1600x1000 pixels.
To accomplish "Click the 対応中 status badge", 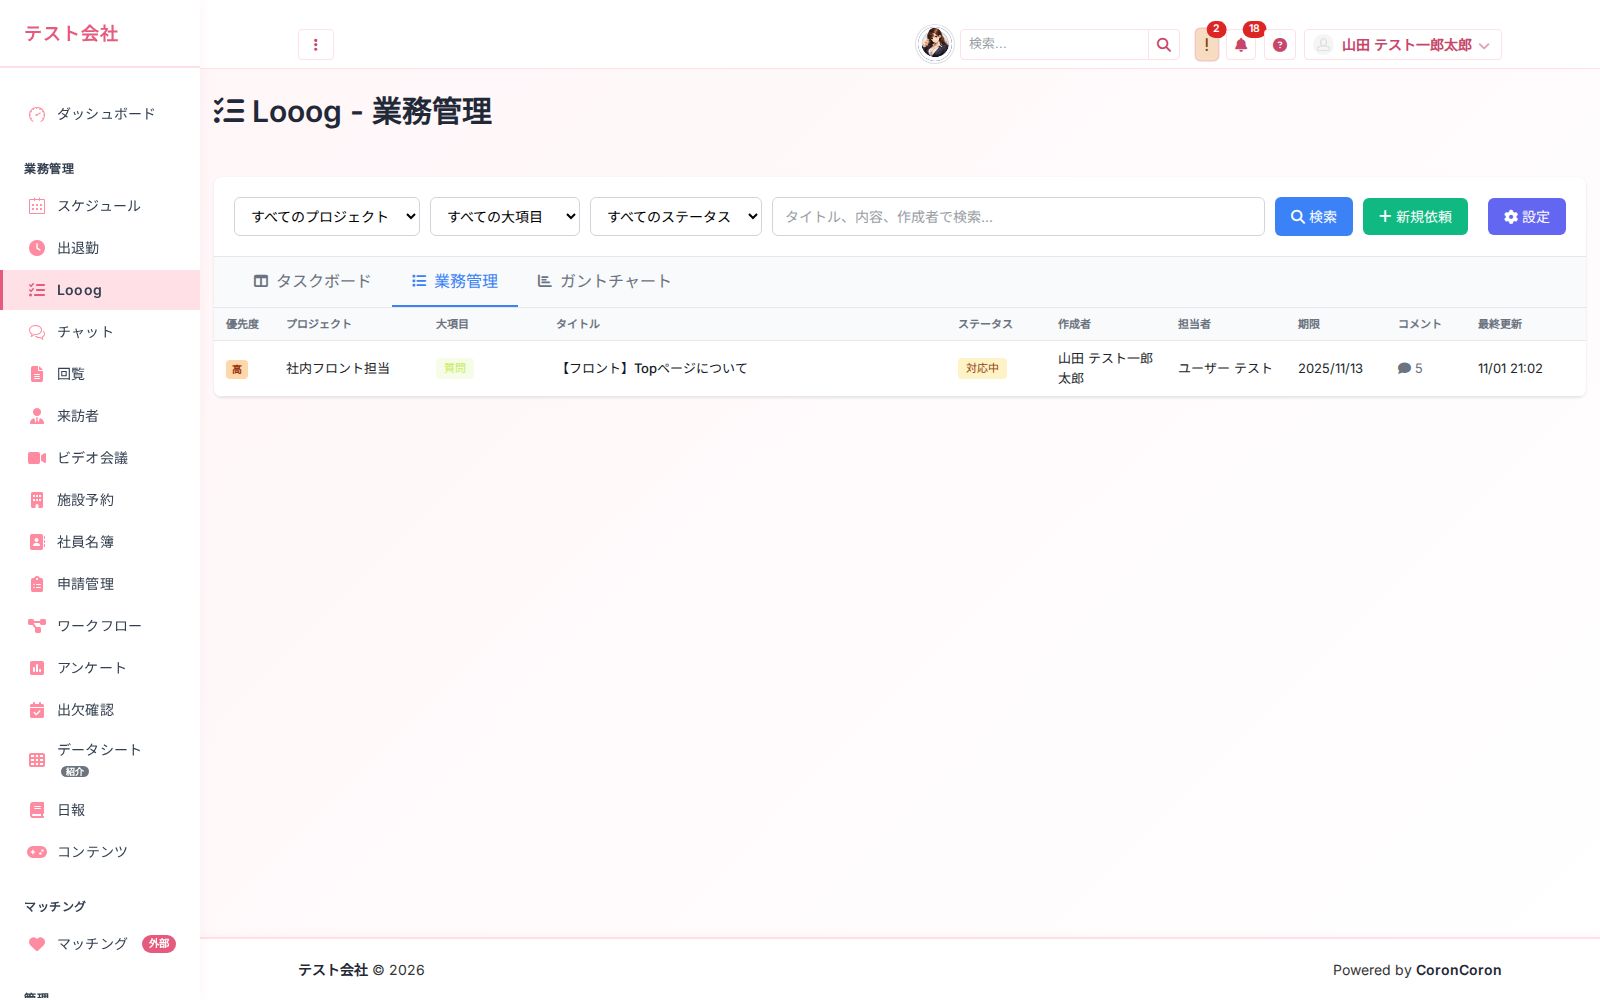I will point(982,369).
